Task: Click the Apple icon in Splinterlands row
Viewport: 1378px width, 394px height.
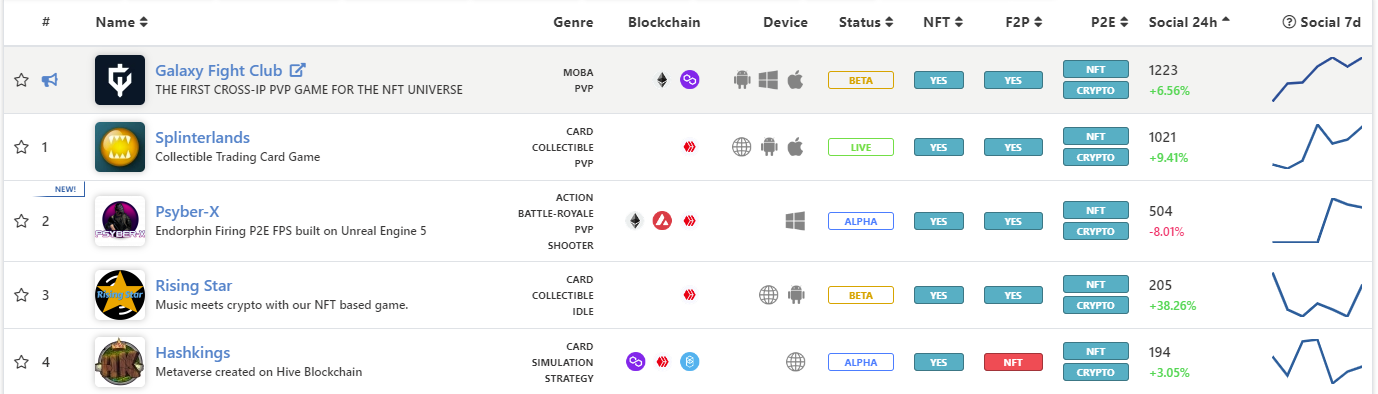Action: (x=795, y=147)
